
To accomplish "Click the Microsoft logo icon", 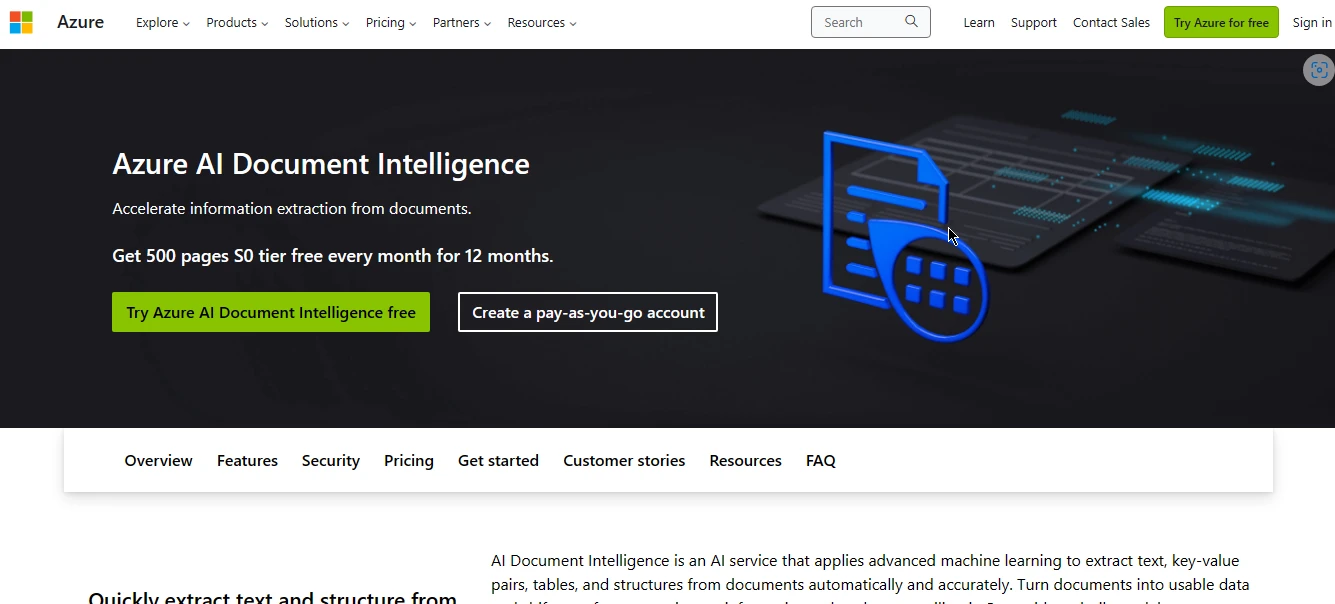I will 21,22.
